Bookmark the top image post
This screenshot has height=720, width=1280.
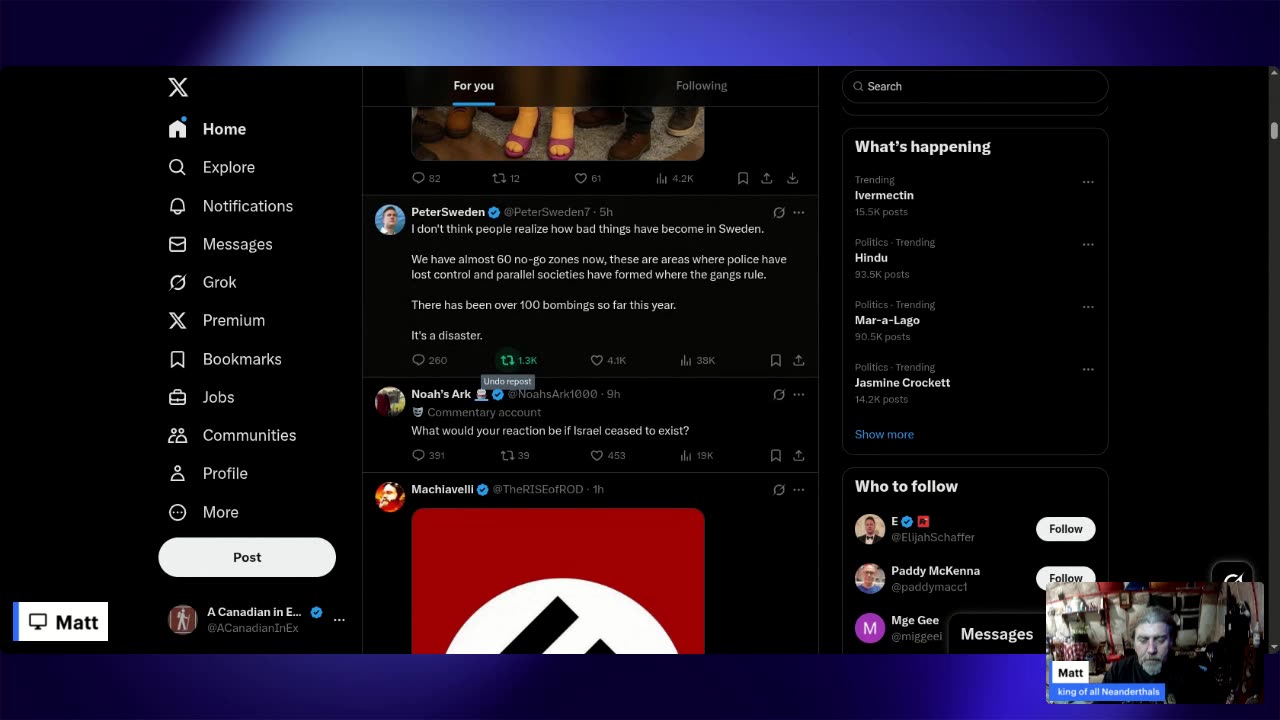tap(743, 178)
